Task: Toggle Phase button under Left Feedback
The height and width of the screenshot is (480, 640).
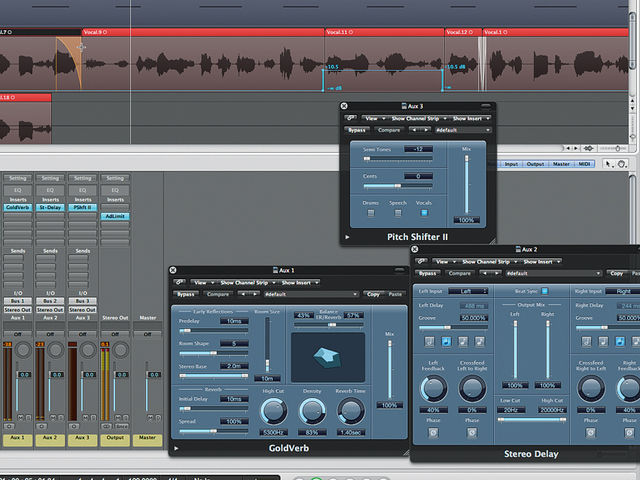Action: [x=433, y=433]
